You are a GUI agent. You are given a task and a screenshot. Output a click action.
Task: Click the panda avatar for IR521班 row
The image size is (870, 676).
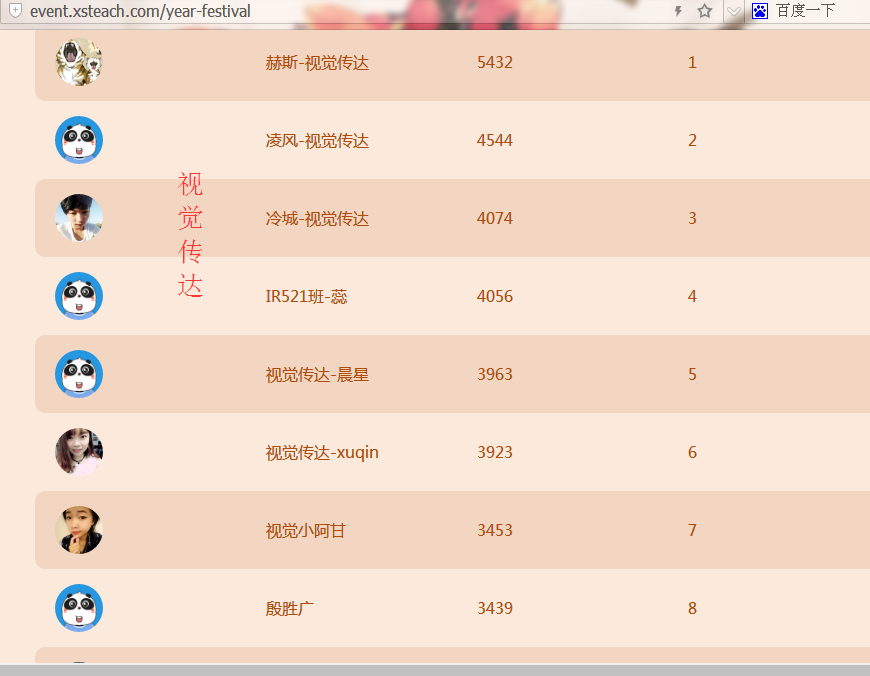[x=78, y=296]
